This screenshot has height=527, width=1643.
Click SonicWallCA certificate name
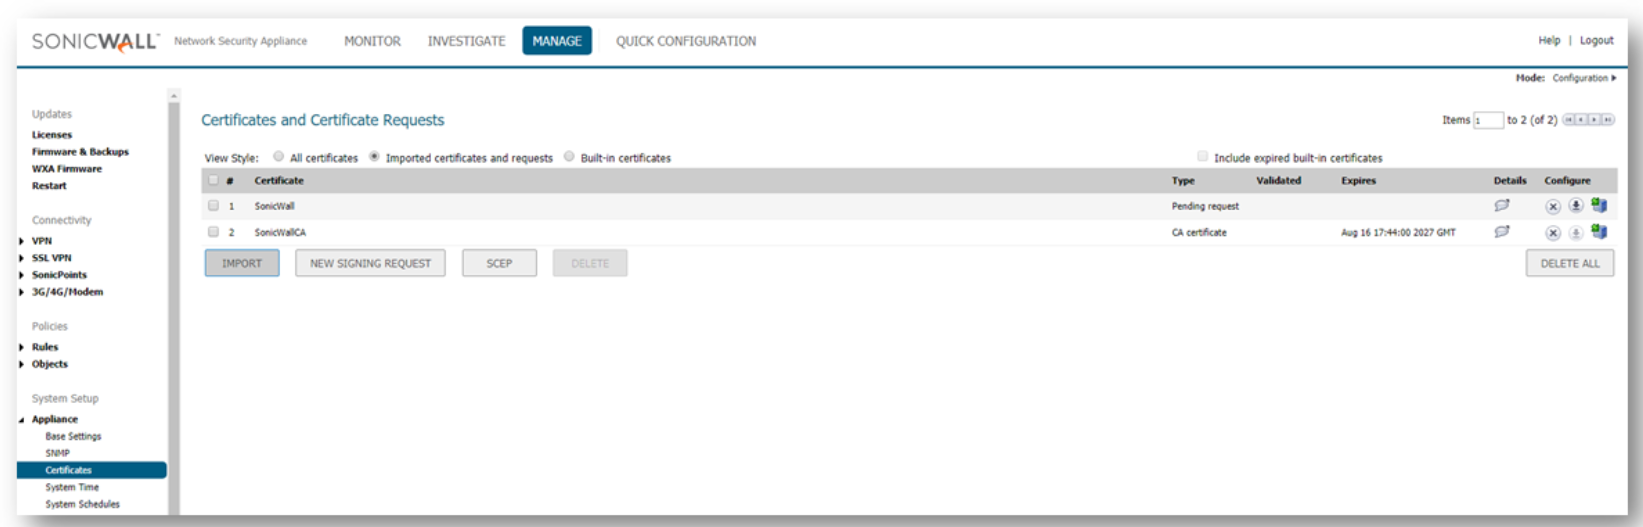click(x=280, y=232)
